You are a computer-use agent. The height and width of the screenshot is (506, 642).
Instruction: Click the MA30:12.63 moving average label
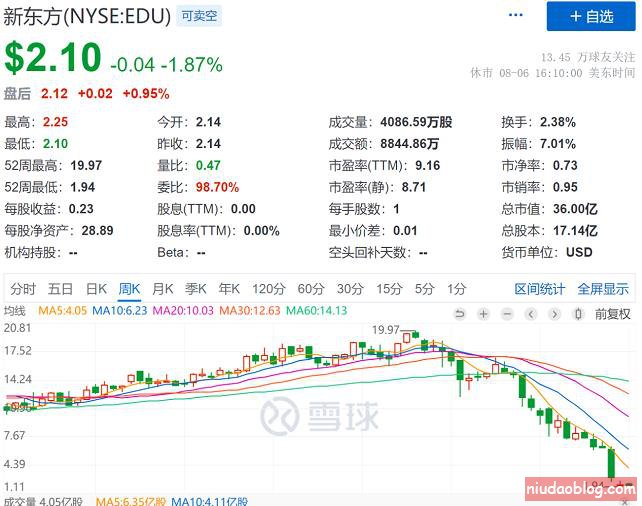pos(250,311)
